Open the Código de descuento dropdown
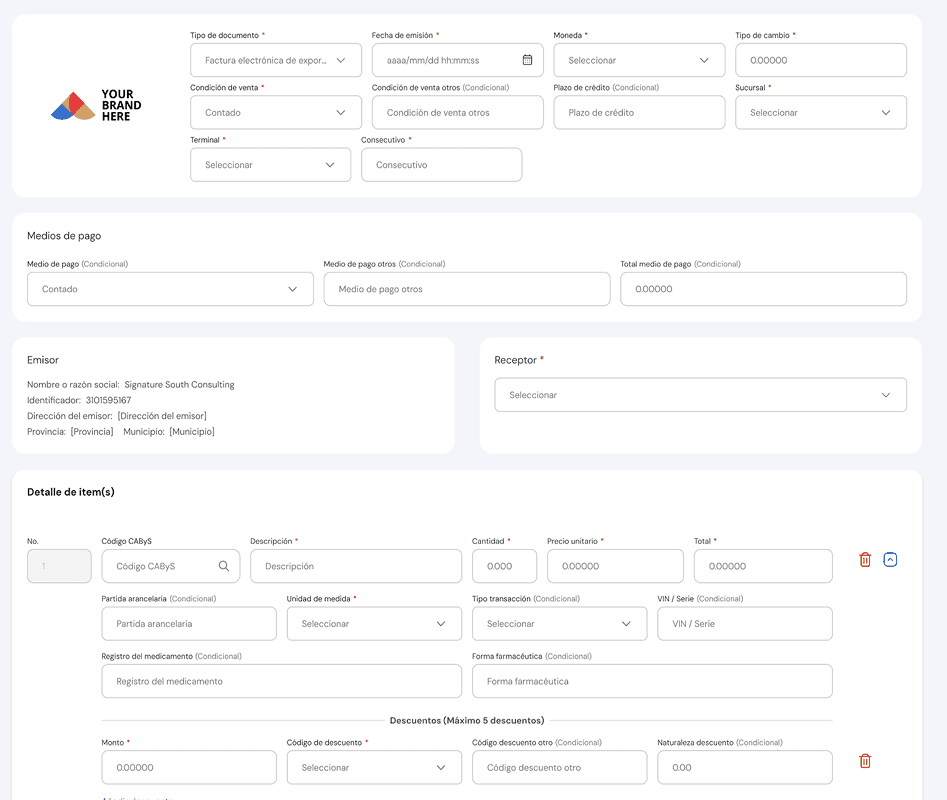The height and width of the screenshot is (800, 947). (374, 767)
